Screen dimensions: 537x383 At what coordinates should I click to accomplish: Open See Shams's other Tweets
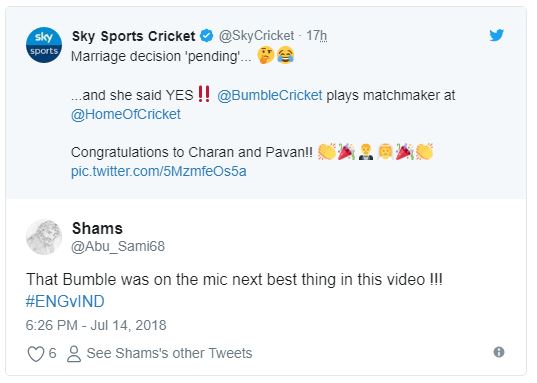(169, 353)
